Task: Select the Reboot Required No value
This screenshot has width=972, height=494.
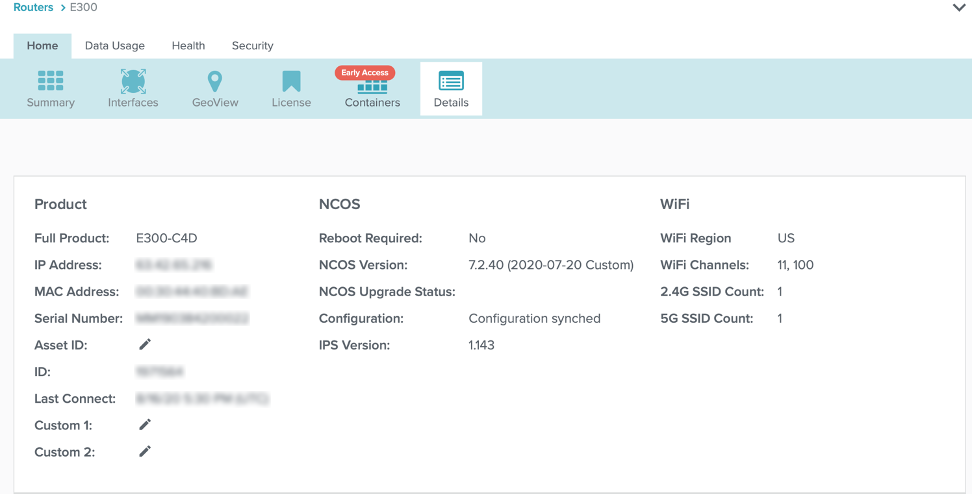Action: 477,238
